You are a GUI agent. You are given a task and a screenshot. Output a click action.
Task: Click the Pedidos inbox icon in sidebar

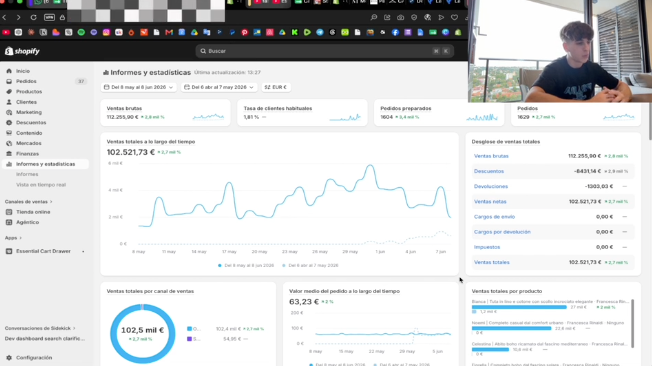tap(9, 82)
